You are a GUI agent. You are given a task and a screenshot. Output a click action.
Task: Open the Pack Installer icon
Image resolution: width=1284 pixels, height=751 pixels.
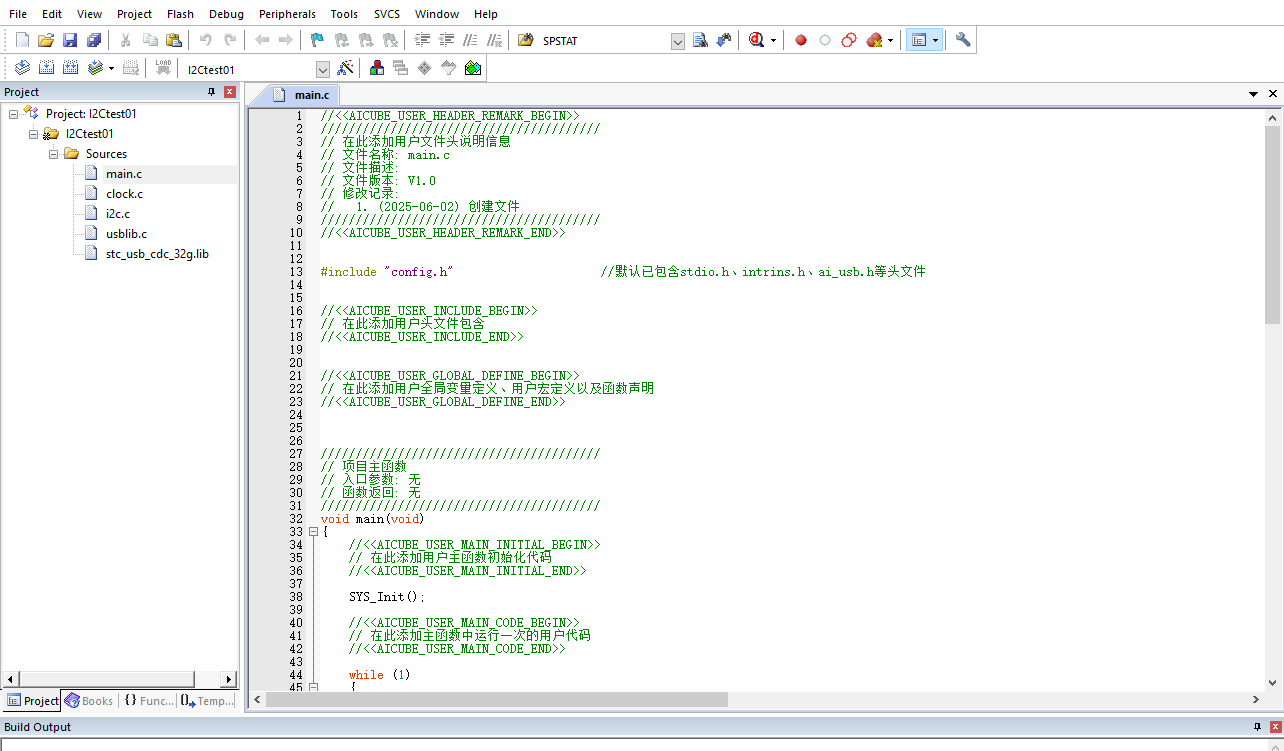[473, 68]
